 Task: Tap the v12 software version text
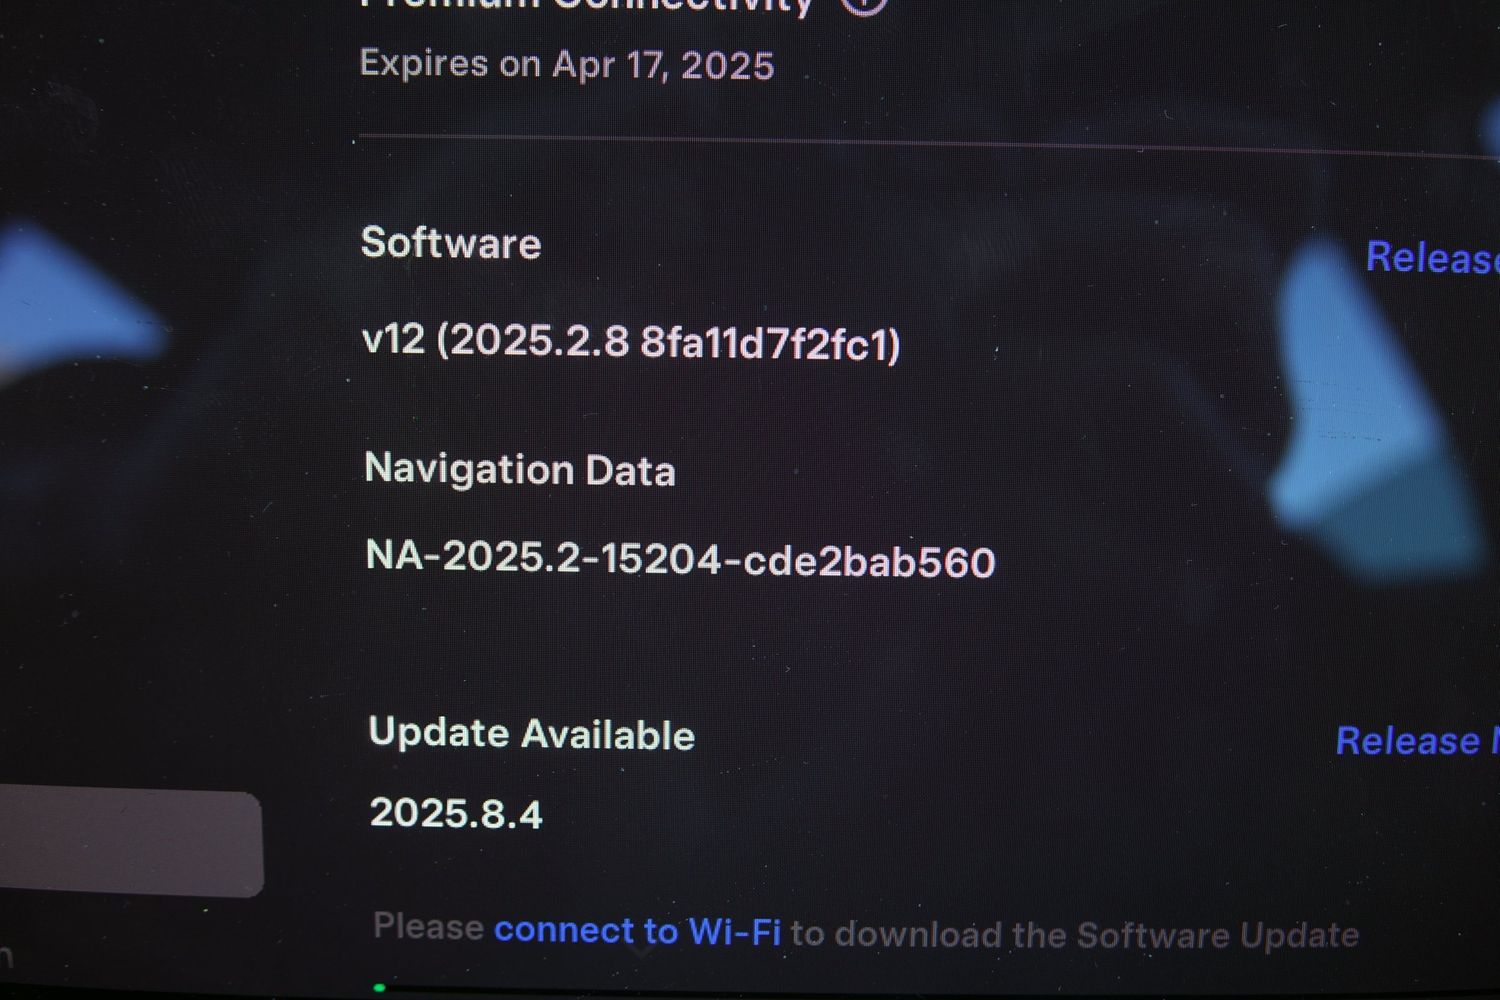click(393, 340)
